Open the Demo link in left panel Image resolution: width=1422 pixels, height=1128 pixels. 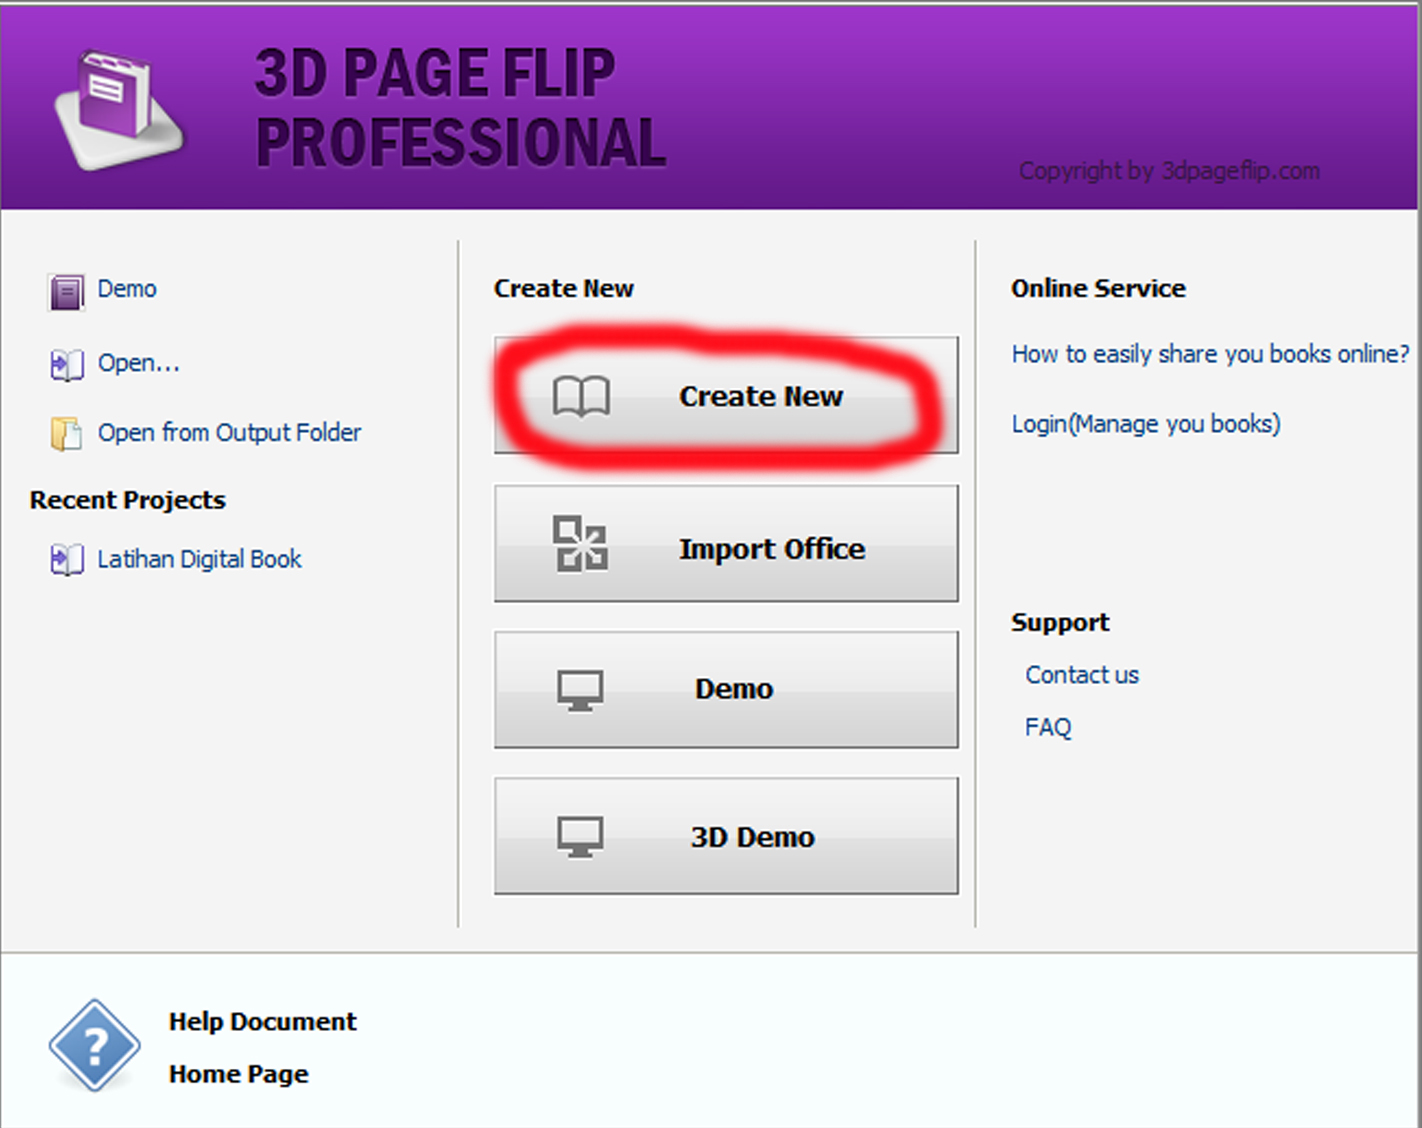(x=127, y=289)
